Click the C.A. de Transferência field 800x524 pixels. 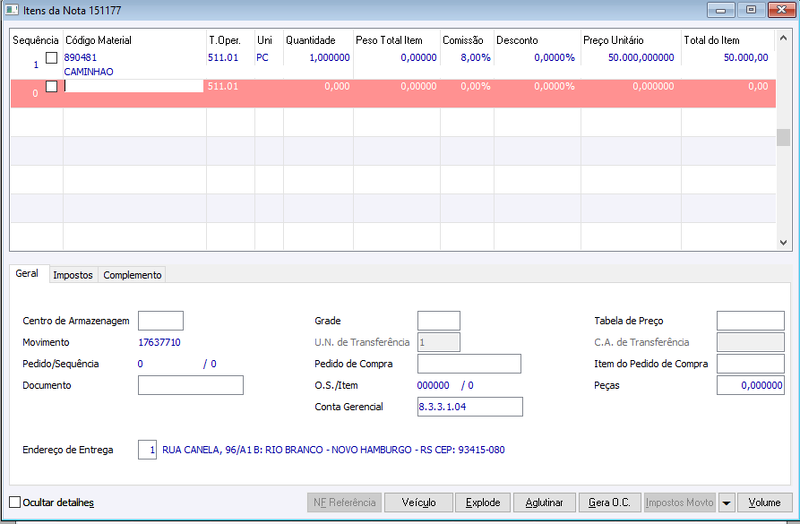(x=751, y=342)
